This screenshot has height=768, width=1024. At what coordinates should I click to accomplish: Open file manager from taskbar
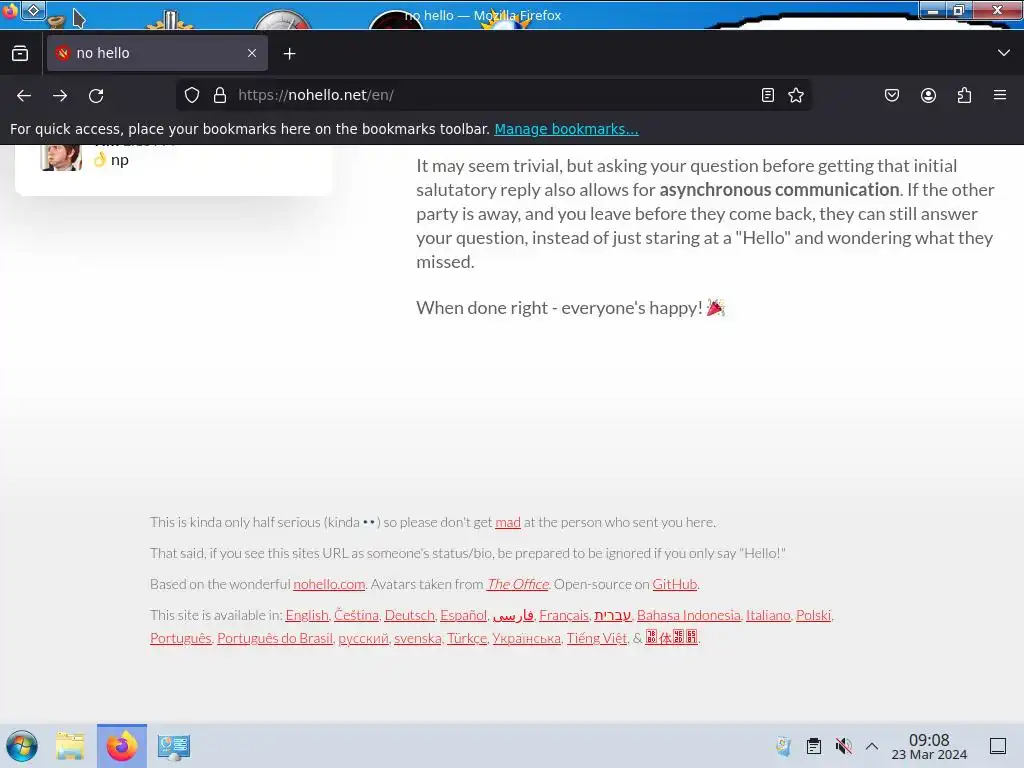70,746
